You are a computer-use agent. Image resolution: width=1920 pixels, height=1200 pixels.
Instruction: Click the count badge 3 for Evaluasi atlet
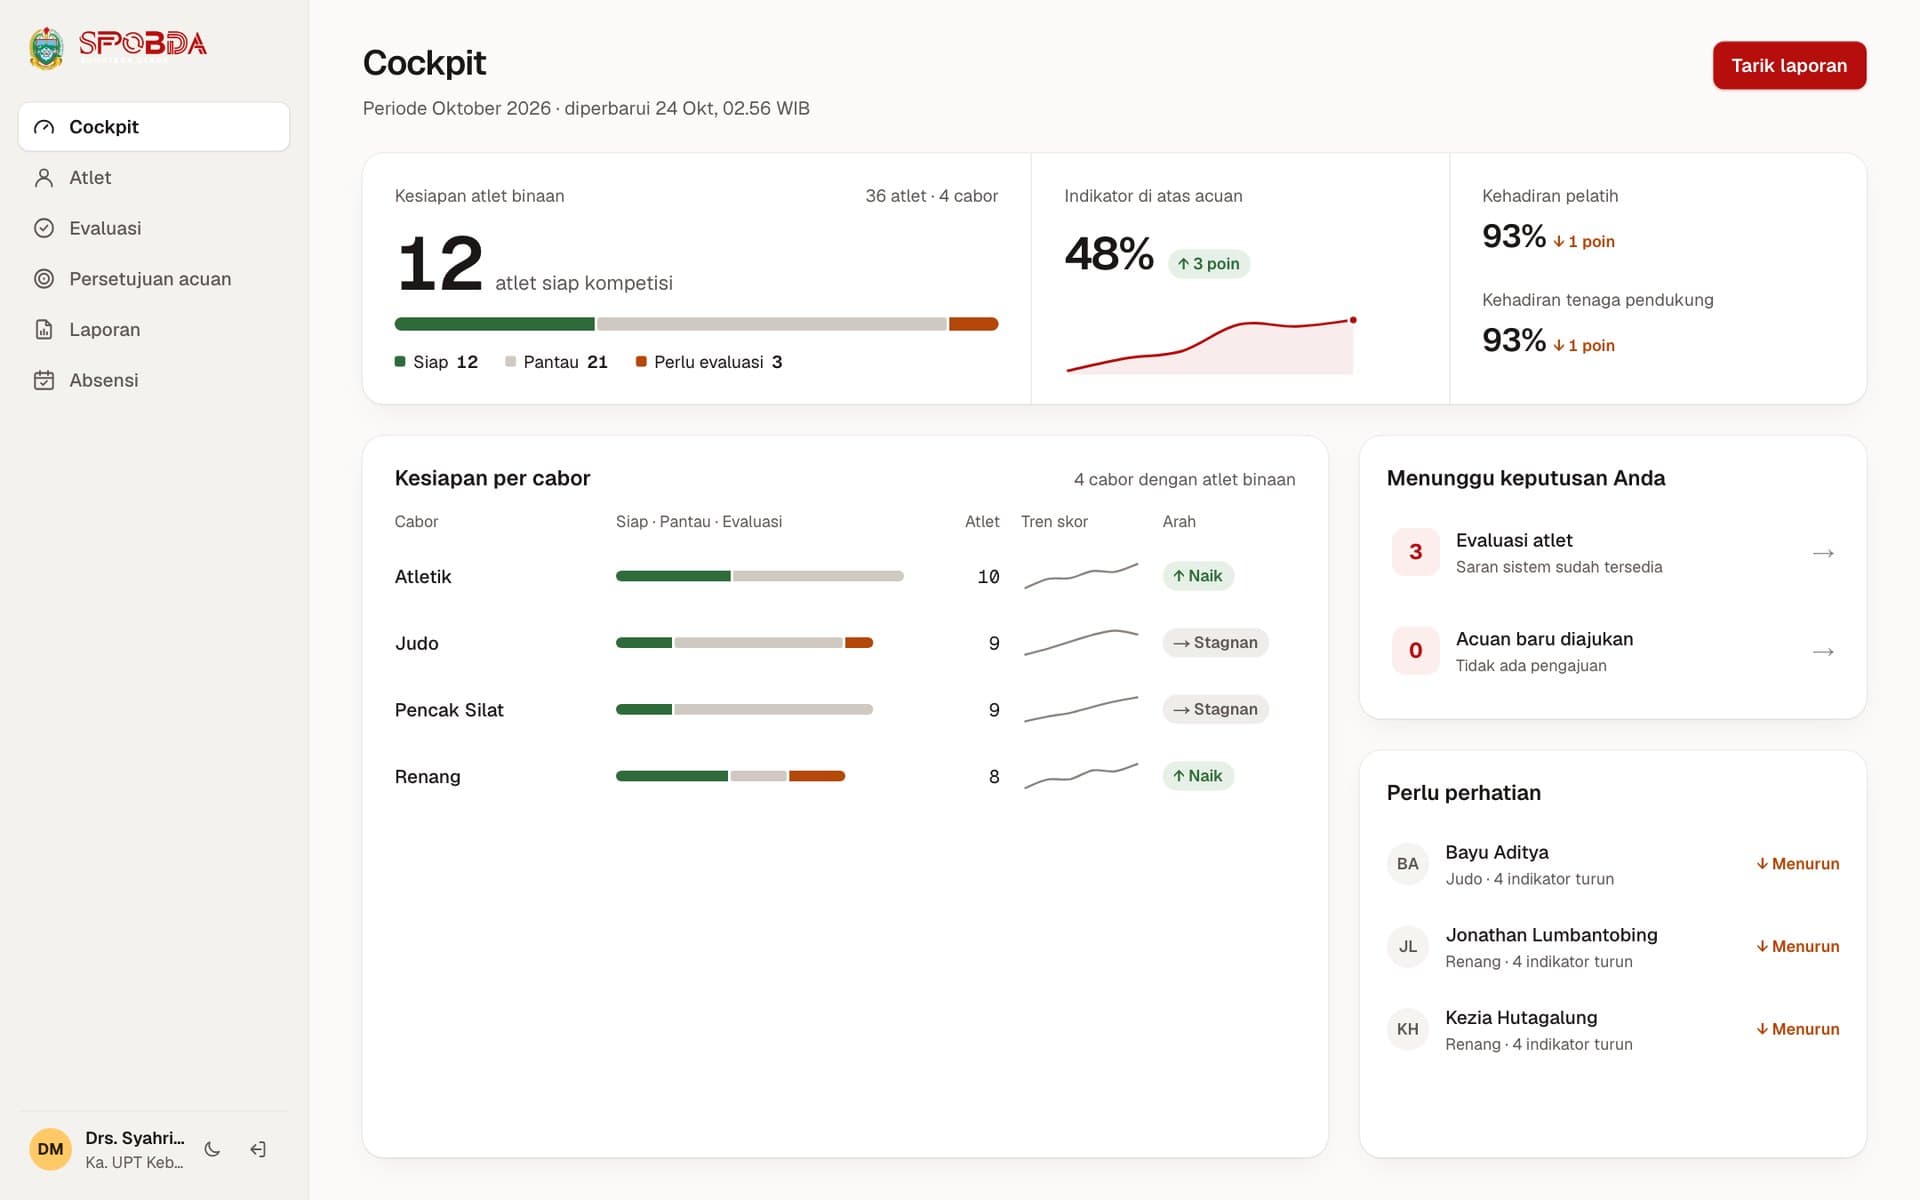coord(1415,552)
